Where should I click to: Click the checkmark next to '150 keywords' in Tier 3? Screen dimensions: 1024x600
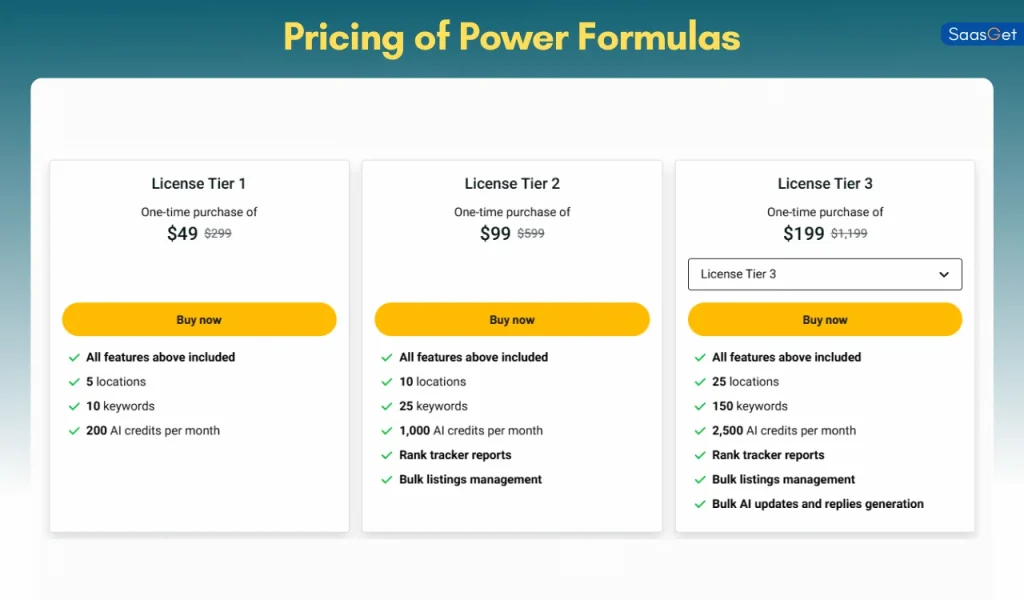pos(700,406)
